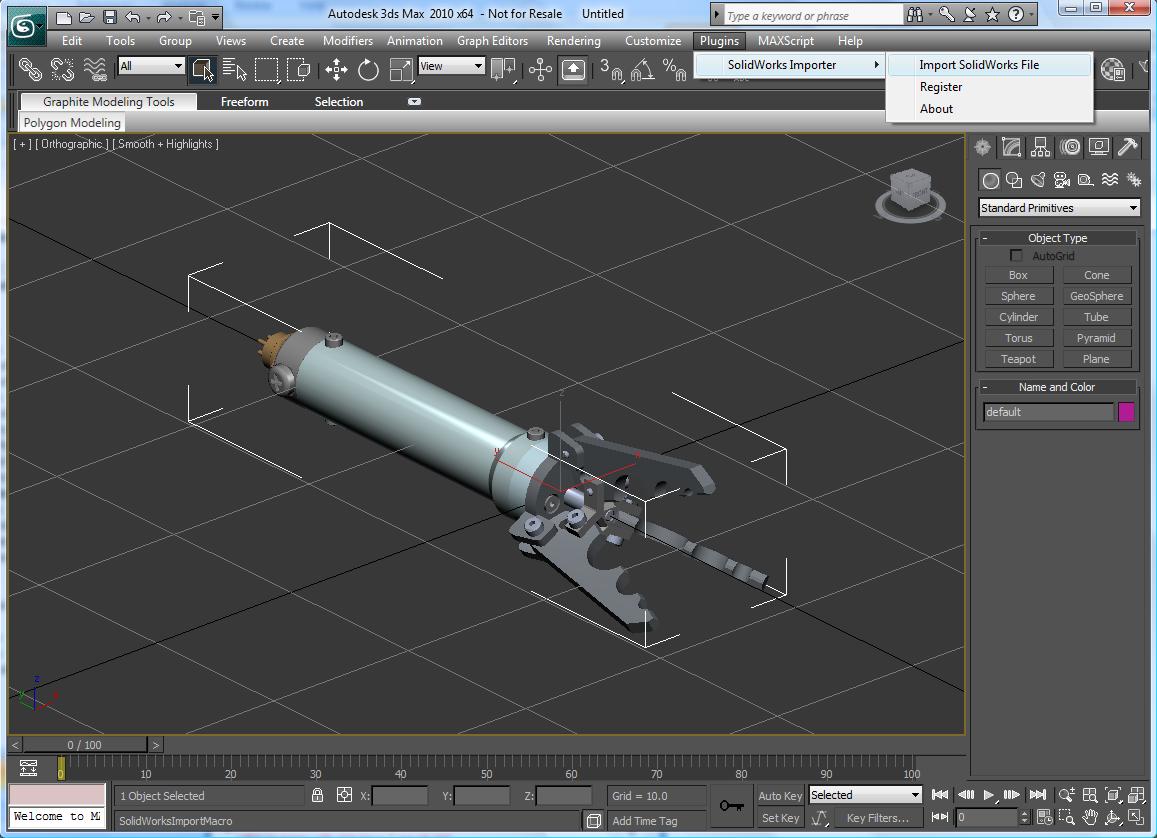Click the Zoom Extents viewport icon

(1113, 795)
